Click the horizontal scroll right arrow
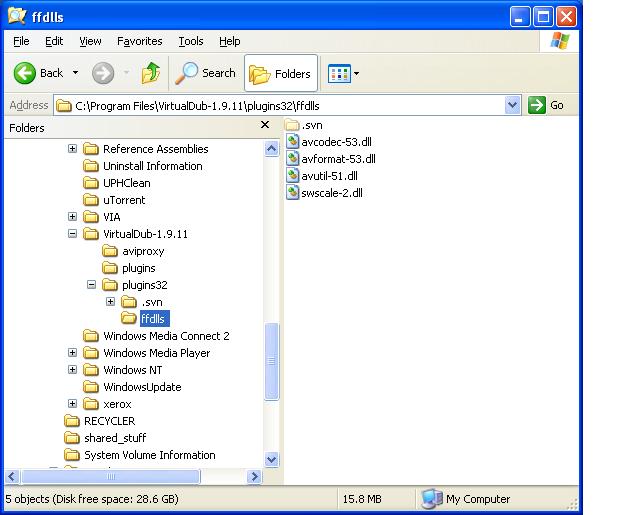 (255, 476)
